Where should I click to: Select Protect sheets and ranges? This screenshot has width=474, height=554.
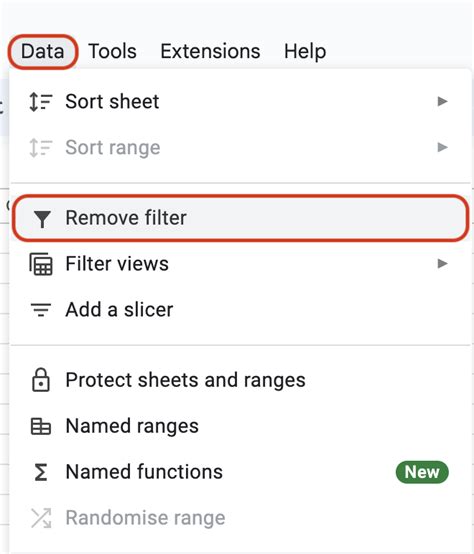241,380
